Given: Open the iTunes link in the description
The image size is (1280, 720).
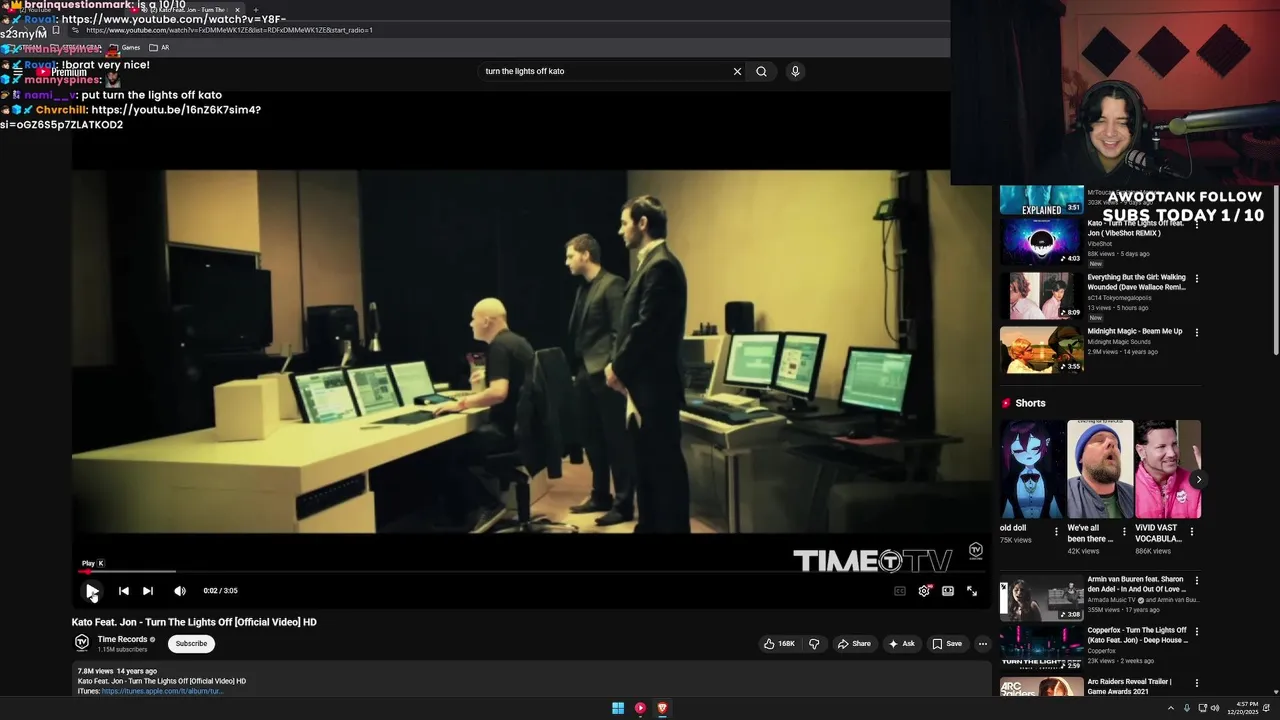Looking at the screenshot, I should pos(162,691).
